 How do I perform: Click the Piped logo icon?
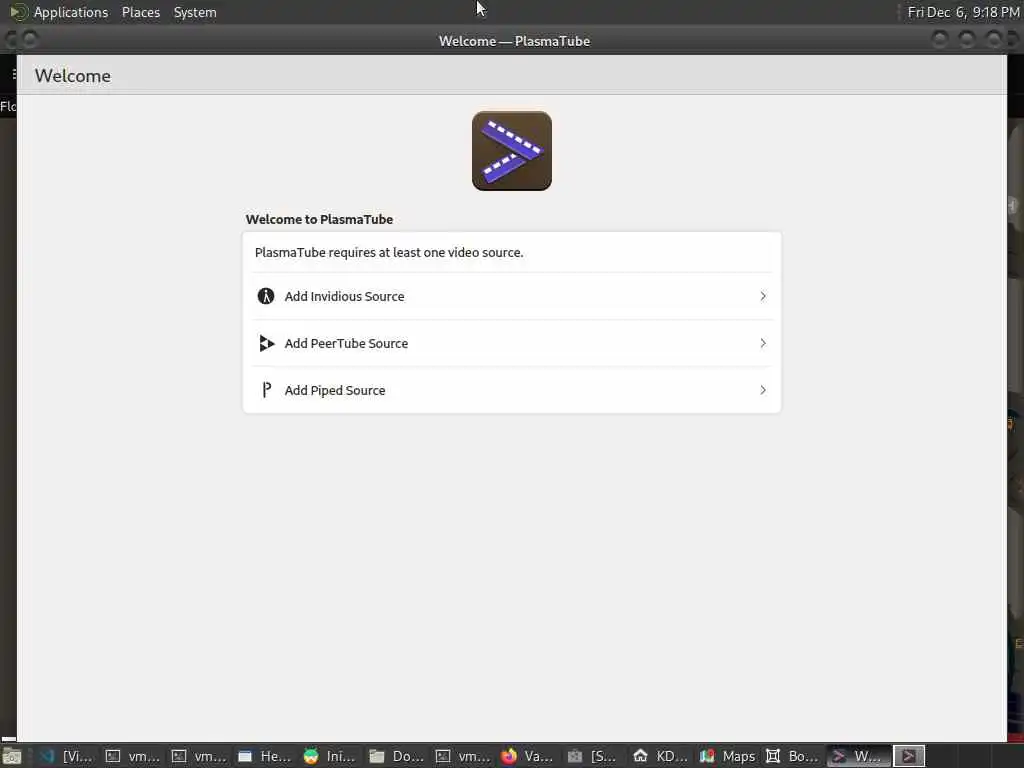pyautogui.click(x=266, y=390)
